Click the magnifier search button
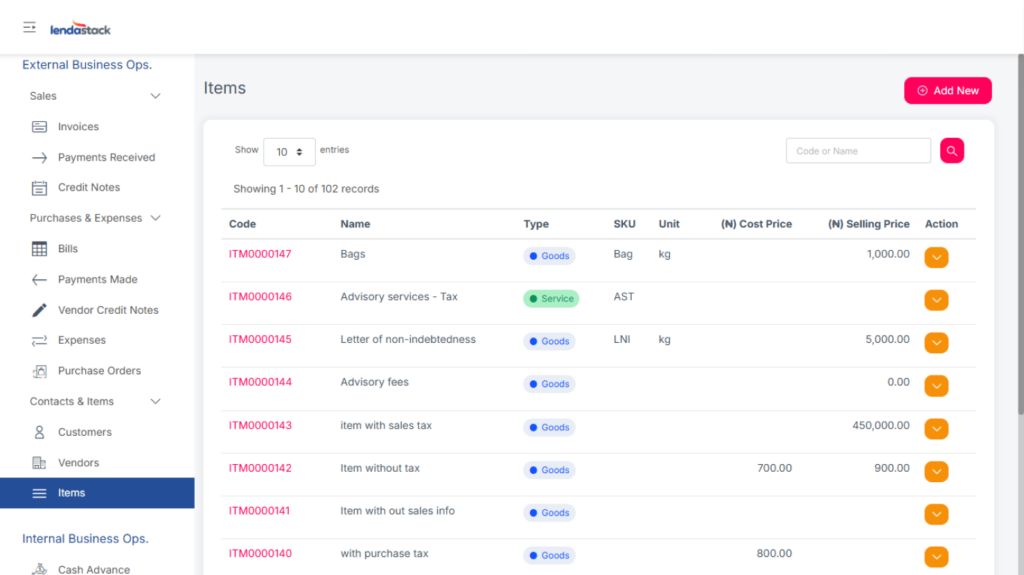Viewport: 1024px width, 575px height. 951,151
